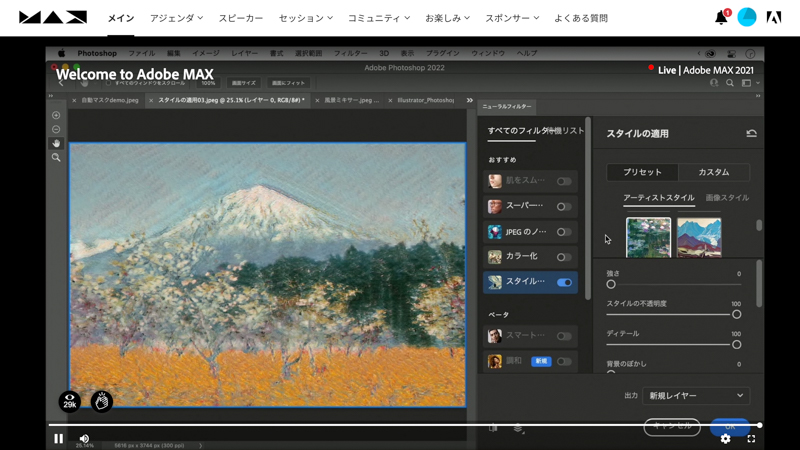Click the before/after preview icon
The height and width of the screenshot is (450, 800).
pos(493,428)
